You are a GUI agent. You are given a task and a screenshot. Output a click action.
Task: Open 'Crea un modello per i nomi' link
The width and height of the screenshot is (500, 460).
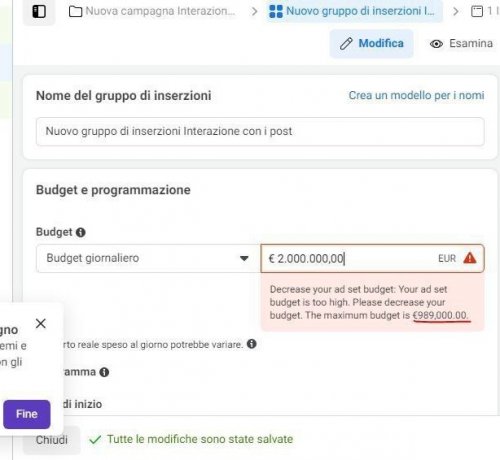416,95
